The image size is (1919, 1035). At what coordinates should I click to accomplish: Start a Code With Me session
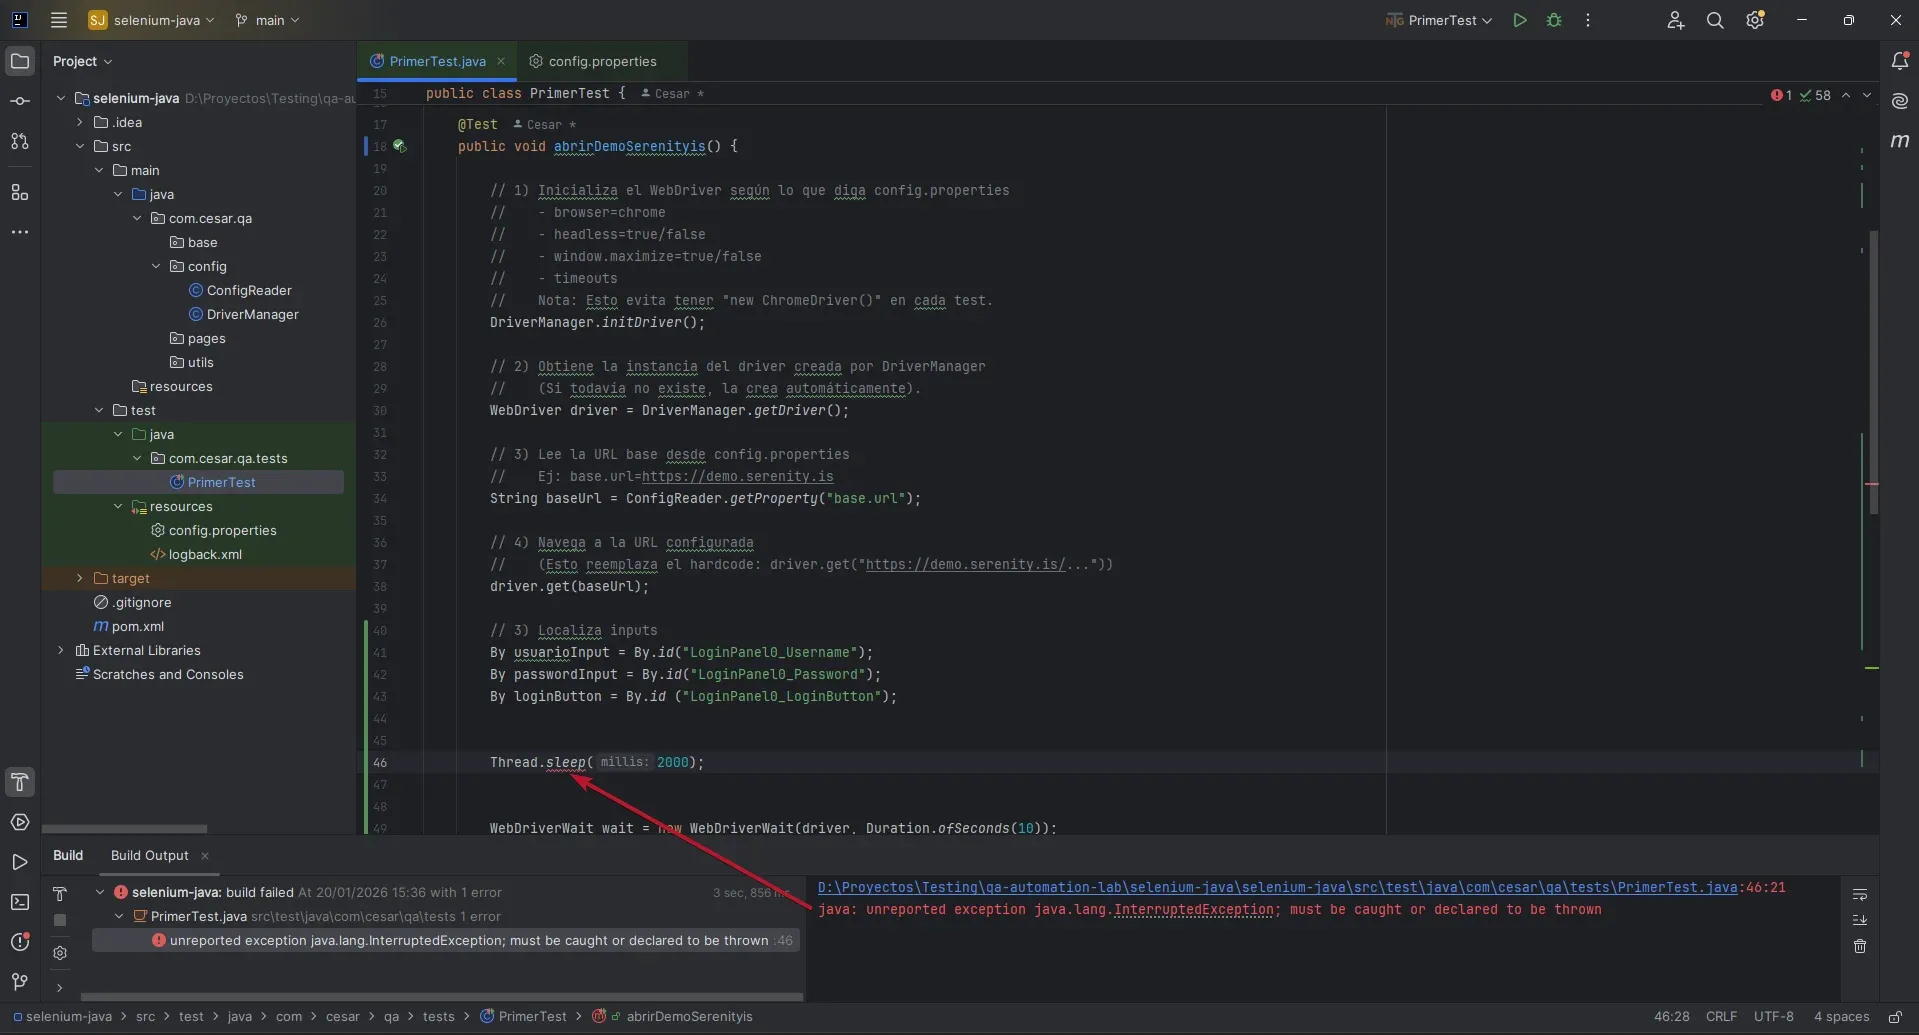(1675, 20)
